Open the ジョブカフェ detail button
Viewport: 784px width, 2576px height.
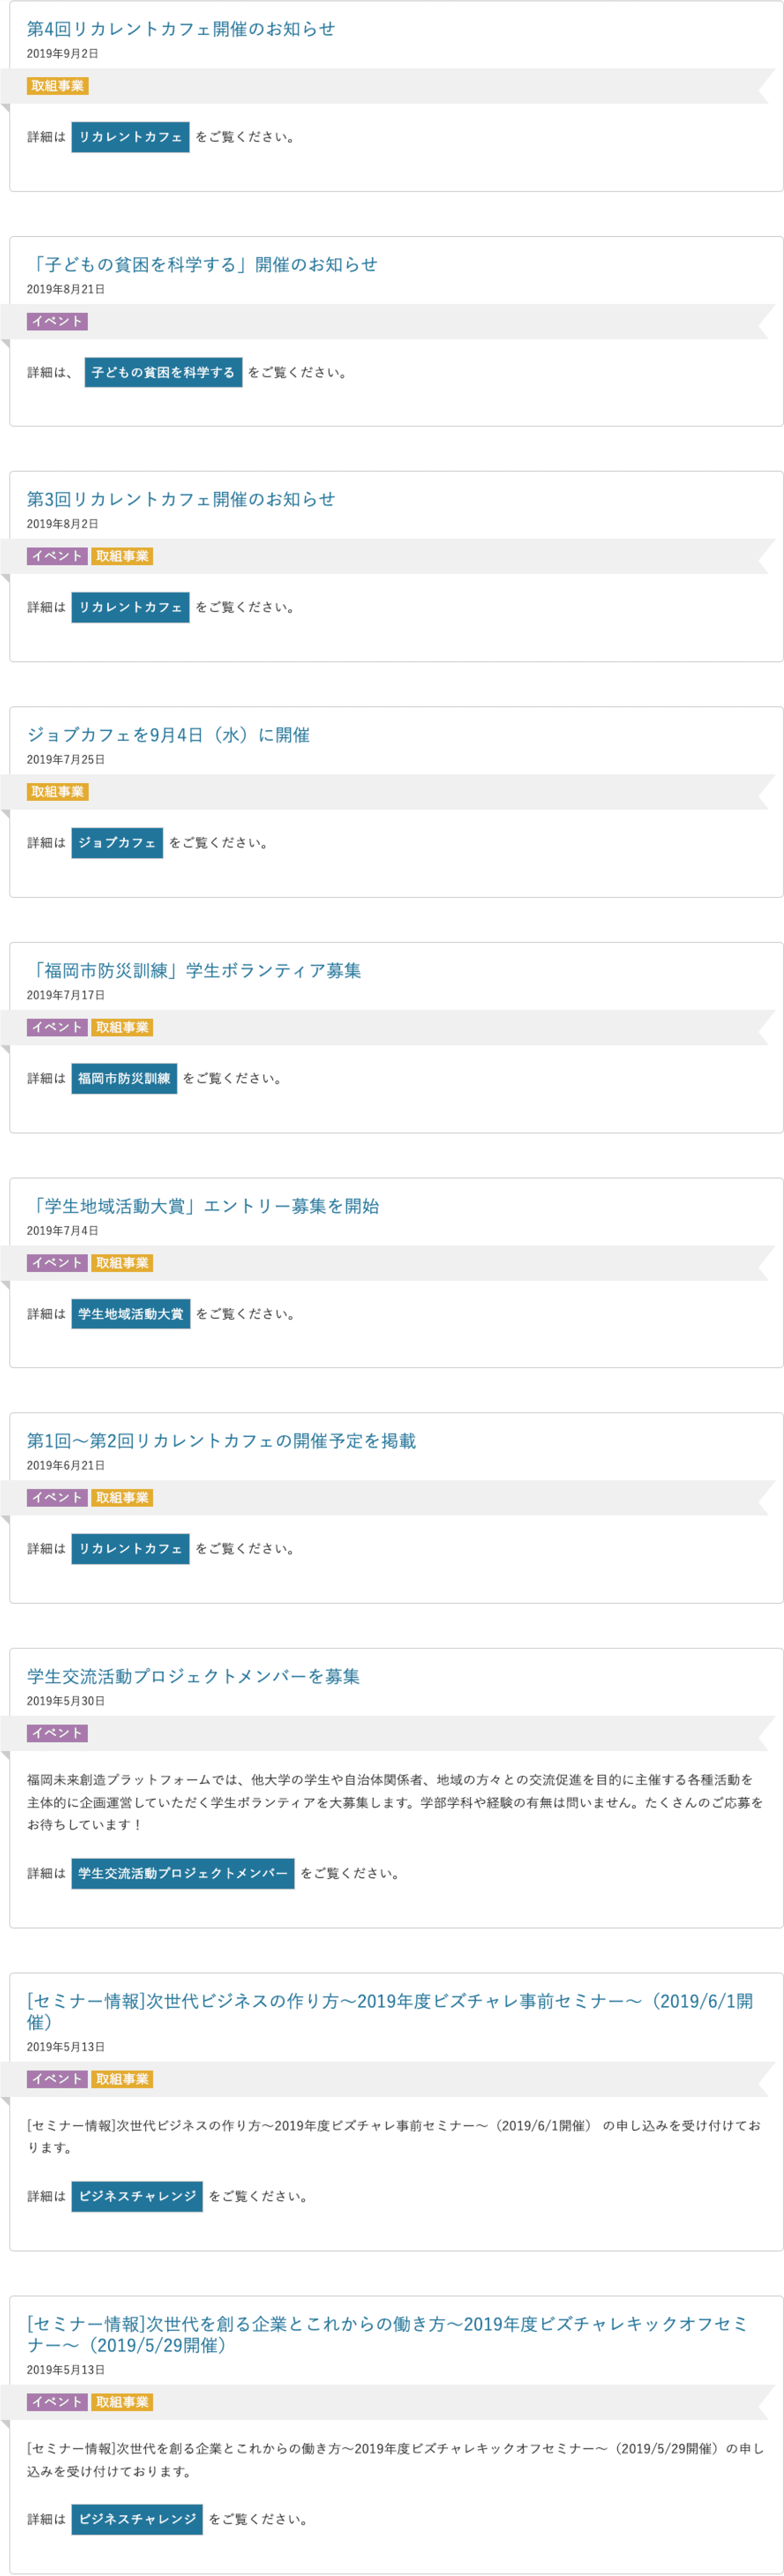pyautogui.click(x=118, y=842)
